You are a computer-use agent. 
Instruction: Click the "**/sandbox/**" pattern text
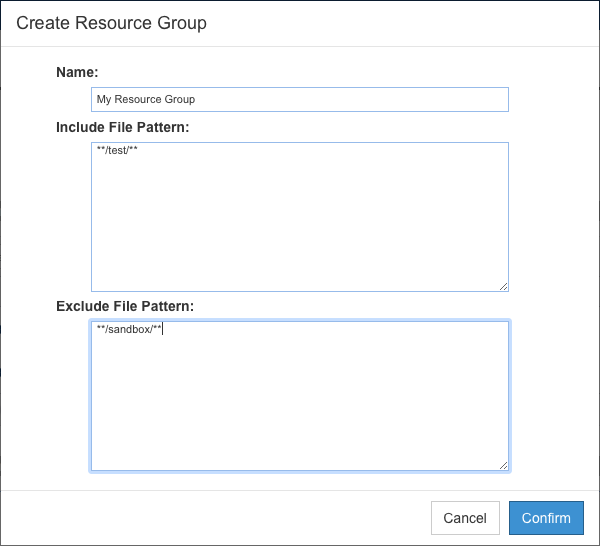(x=129, y=329)
